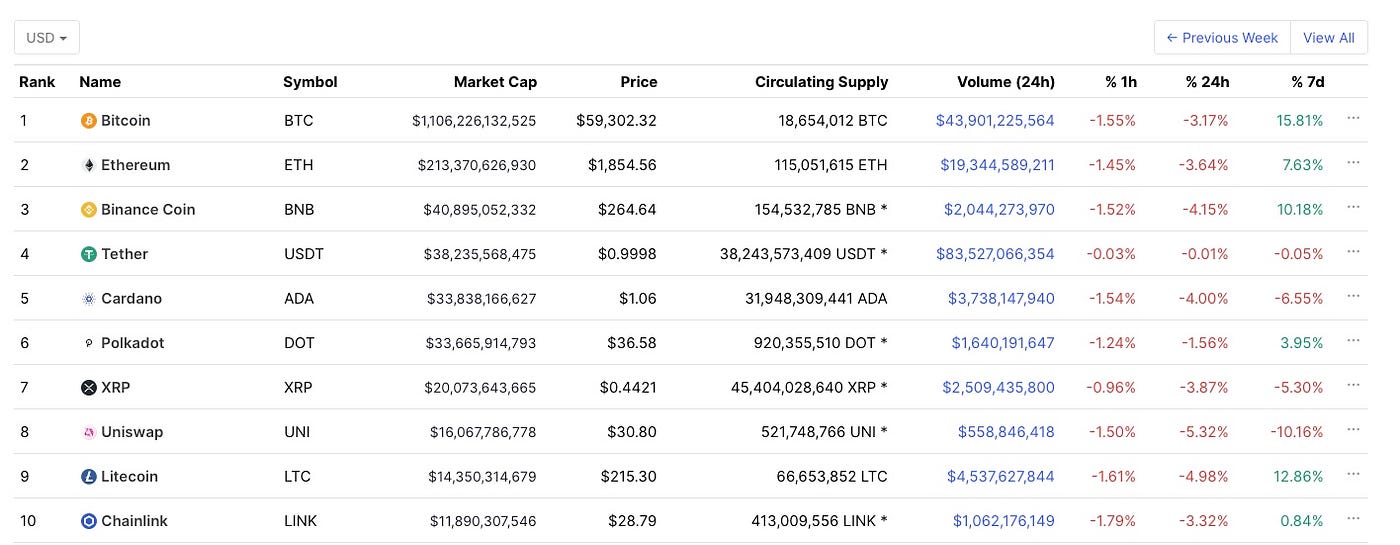Open the Cardano name link
Viewport: 1400px width, 545px height.
(131, 299)
